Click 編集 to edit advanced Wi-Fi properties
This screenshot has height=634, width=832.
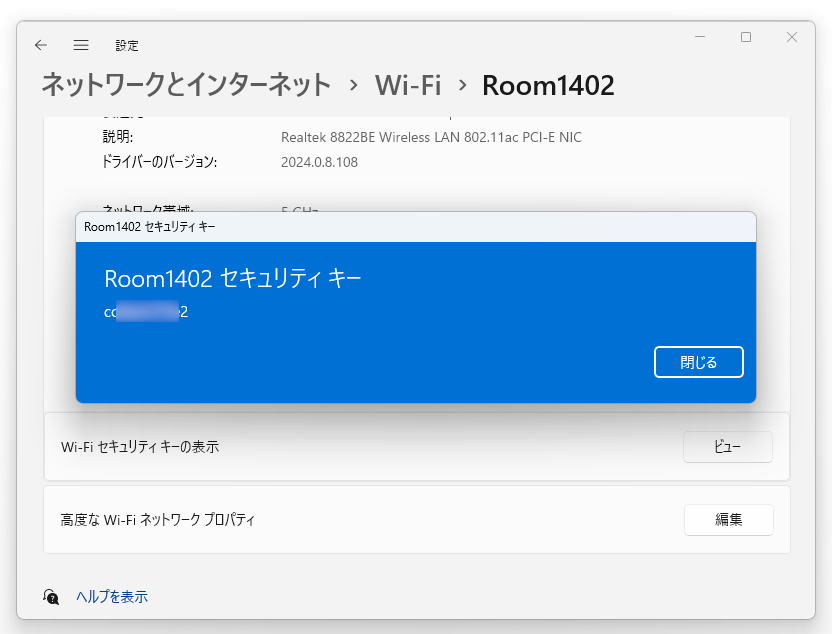(728, 520)
